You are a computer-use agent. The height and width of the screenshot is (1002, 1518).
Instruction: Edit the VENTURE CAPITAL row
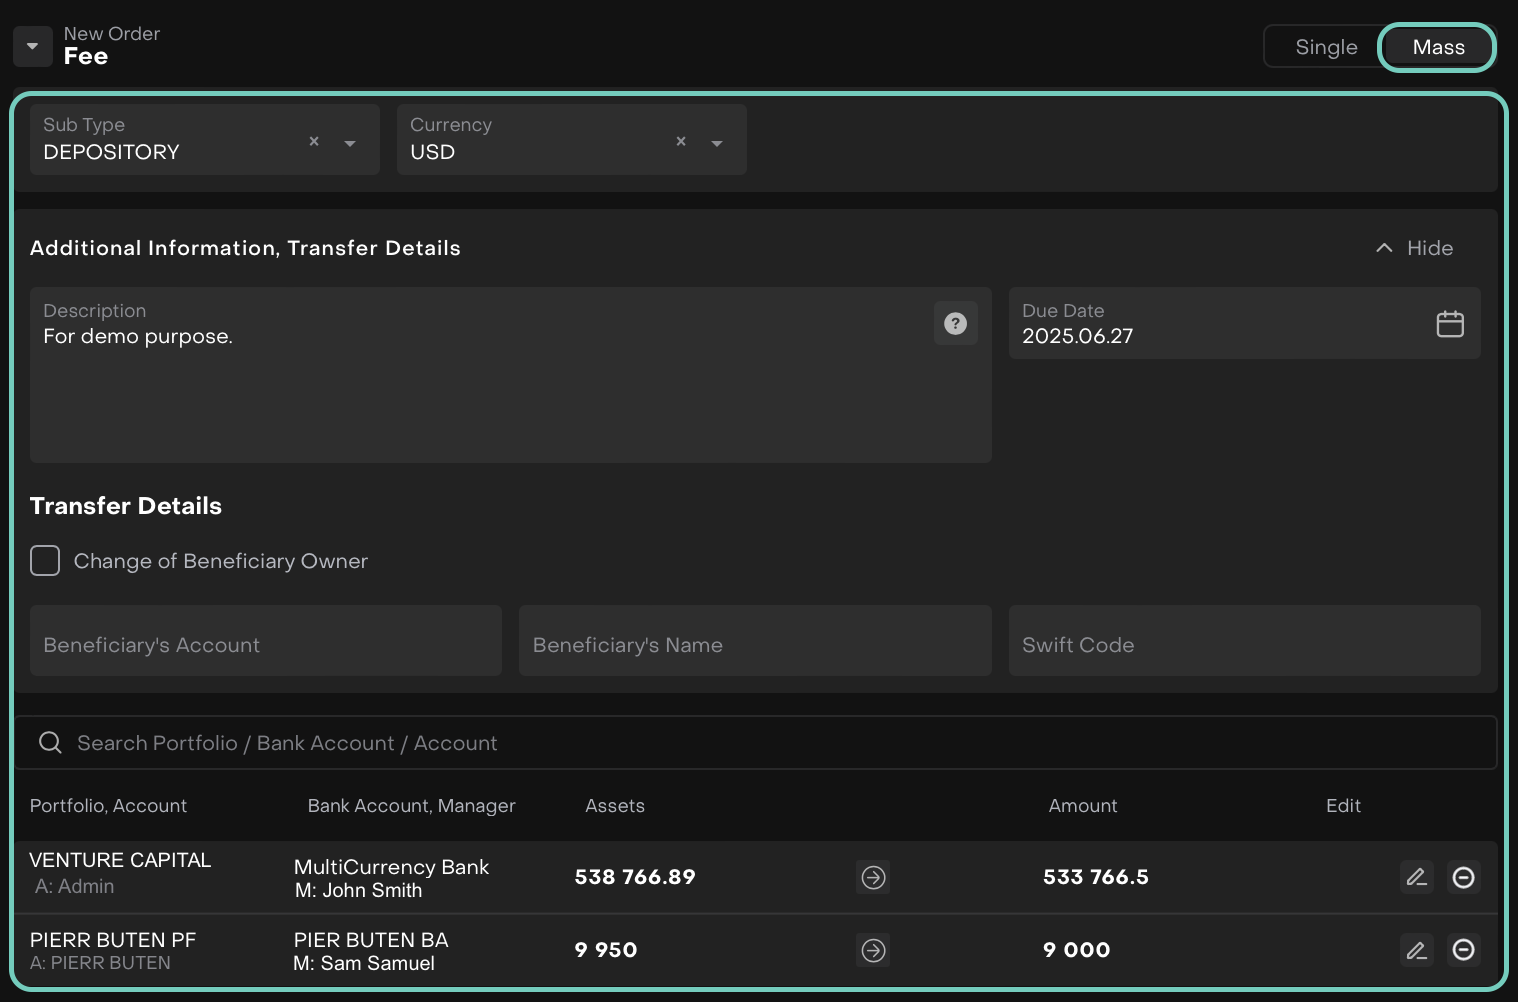tap(1416, 877)
